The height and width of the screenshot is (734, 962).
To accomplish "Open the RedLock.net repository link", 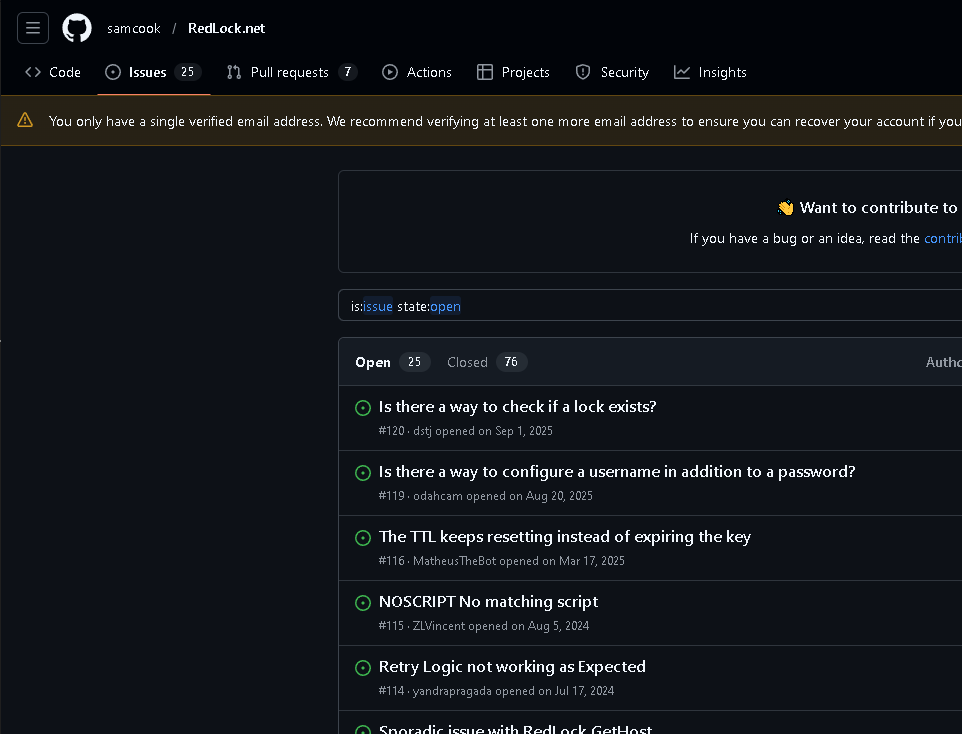I will [226, 28].
